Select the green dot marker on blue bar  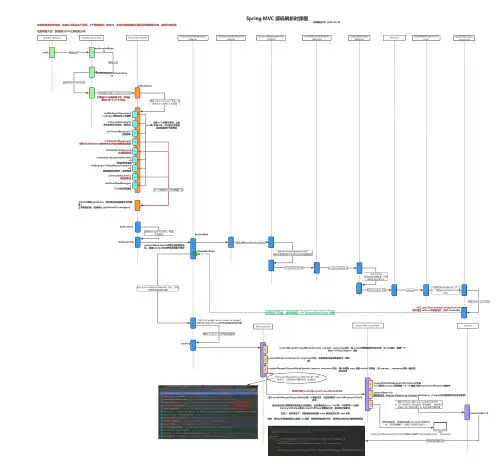[x=196, y=254]
